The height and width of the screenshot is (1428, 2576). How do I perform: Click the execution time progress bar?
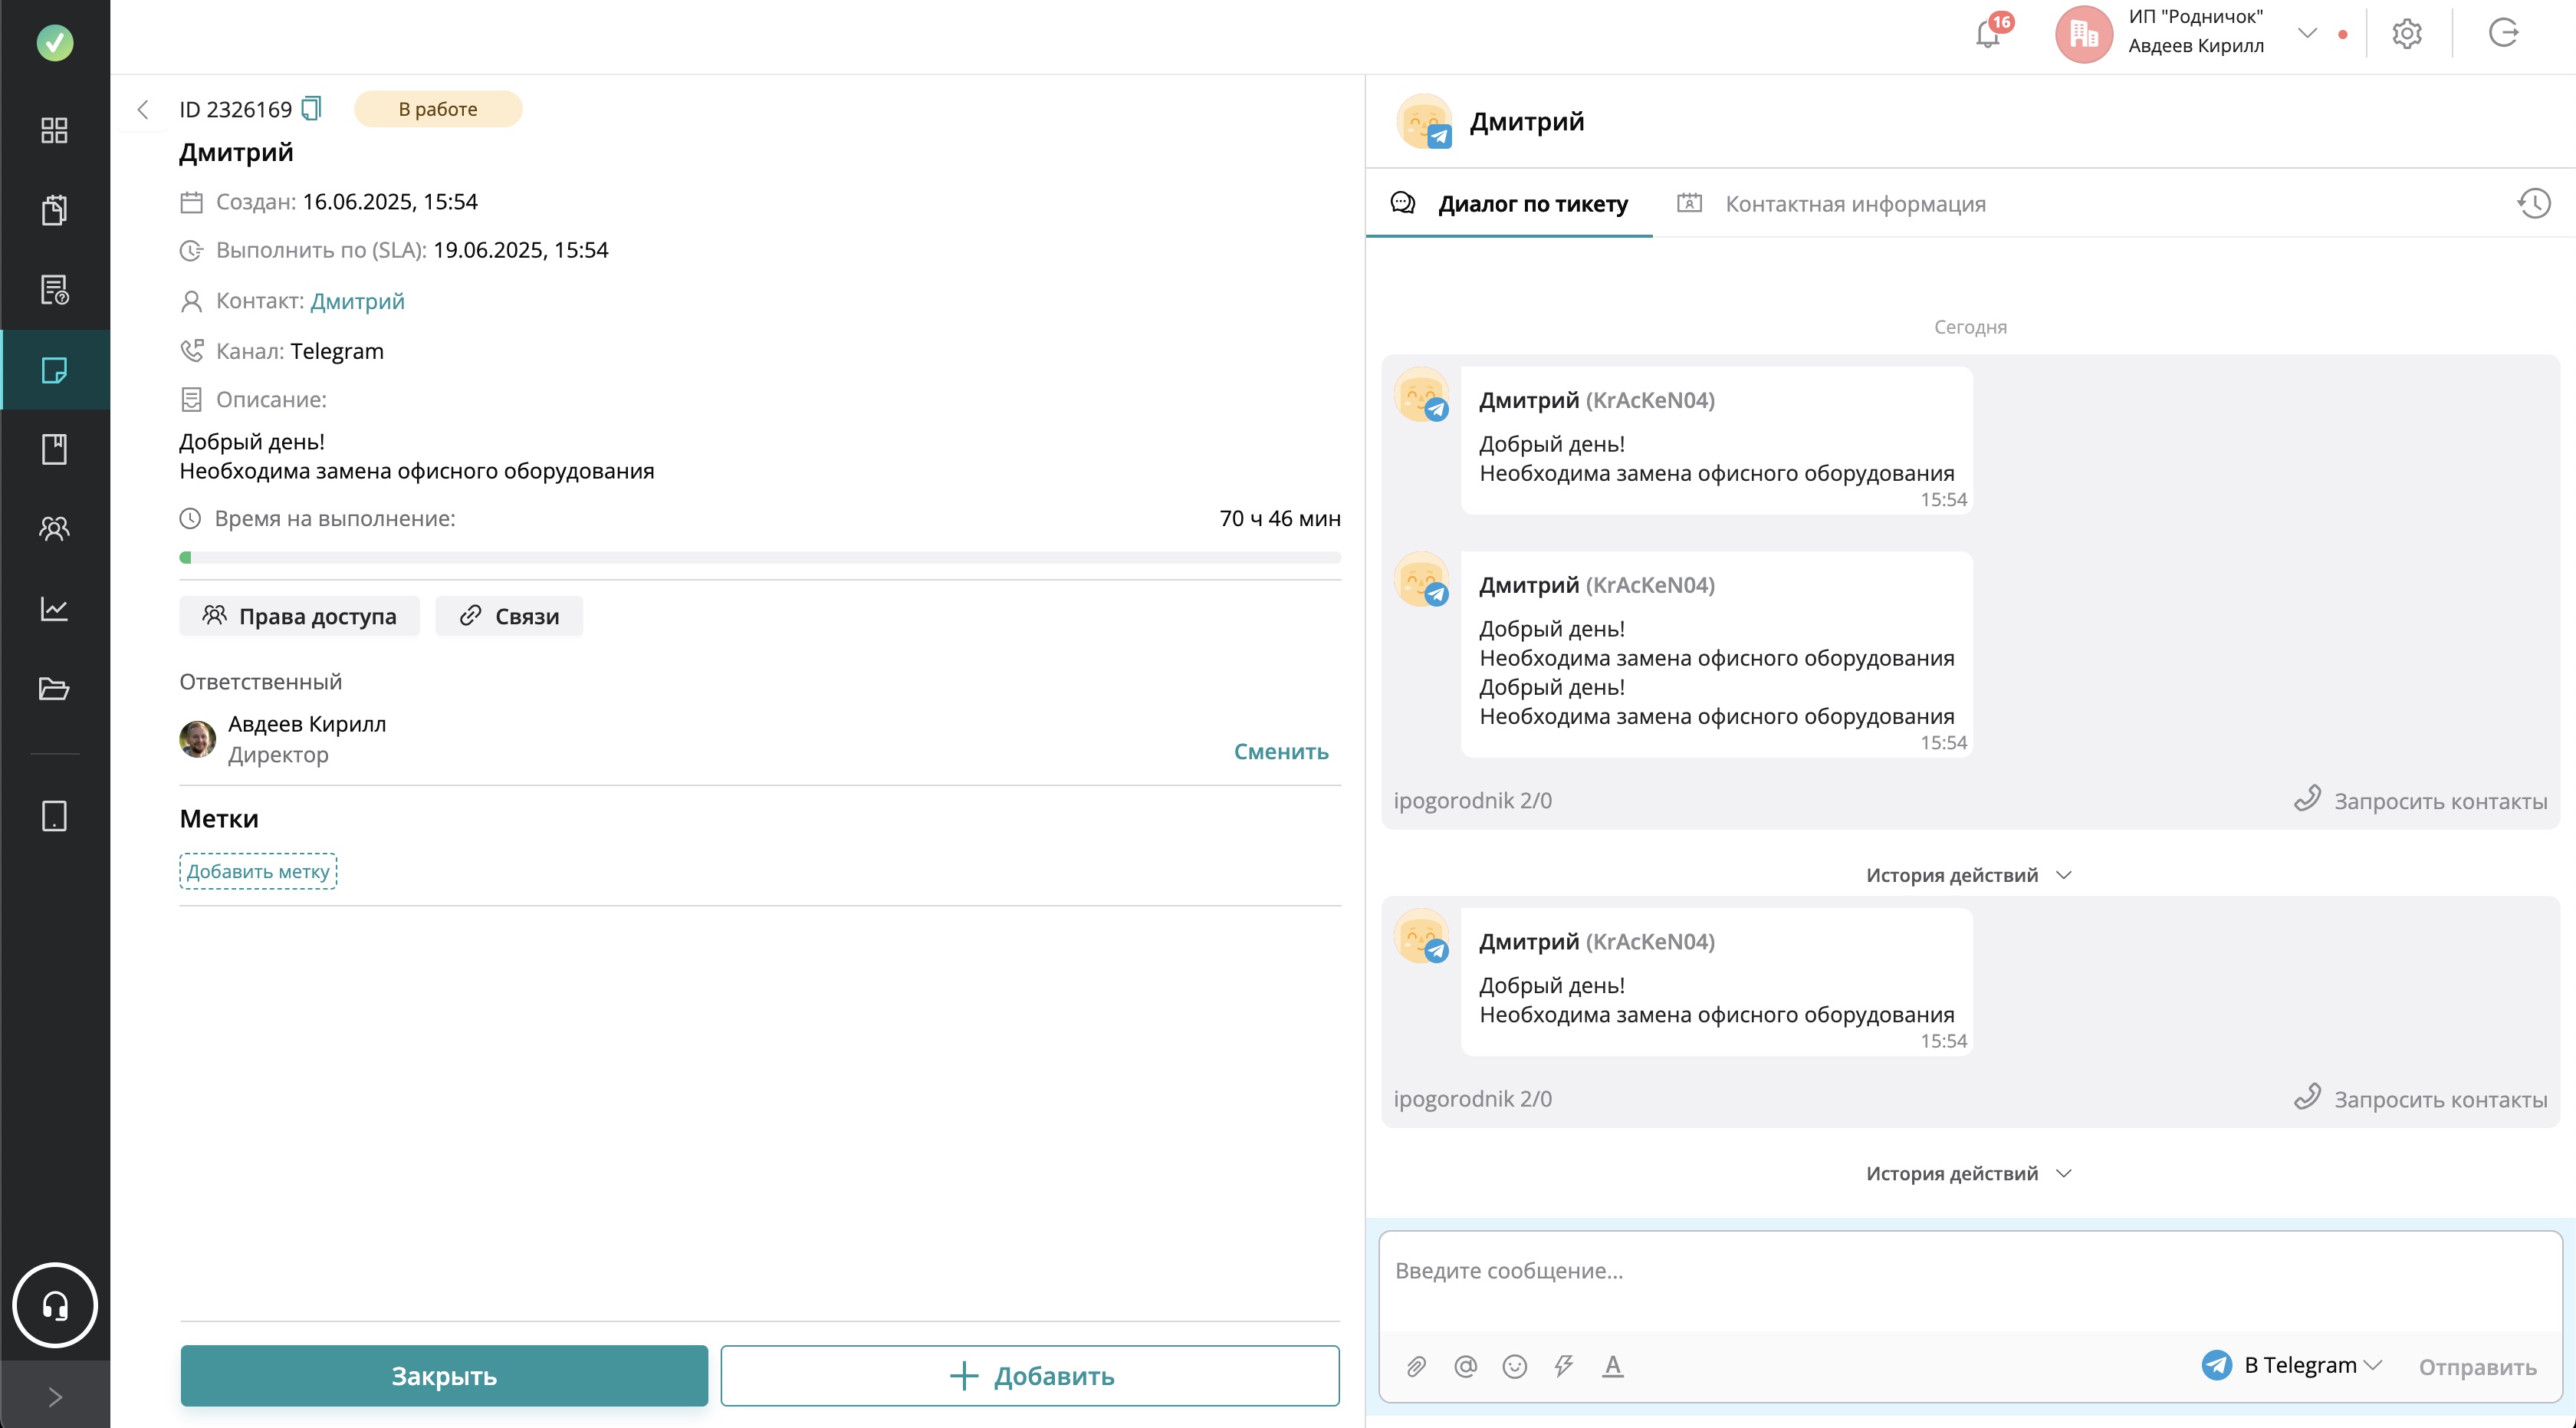(x=760, y=558)
